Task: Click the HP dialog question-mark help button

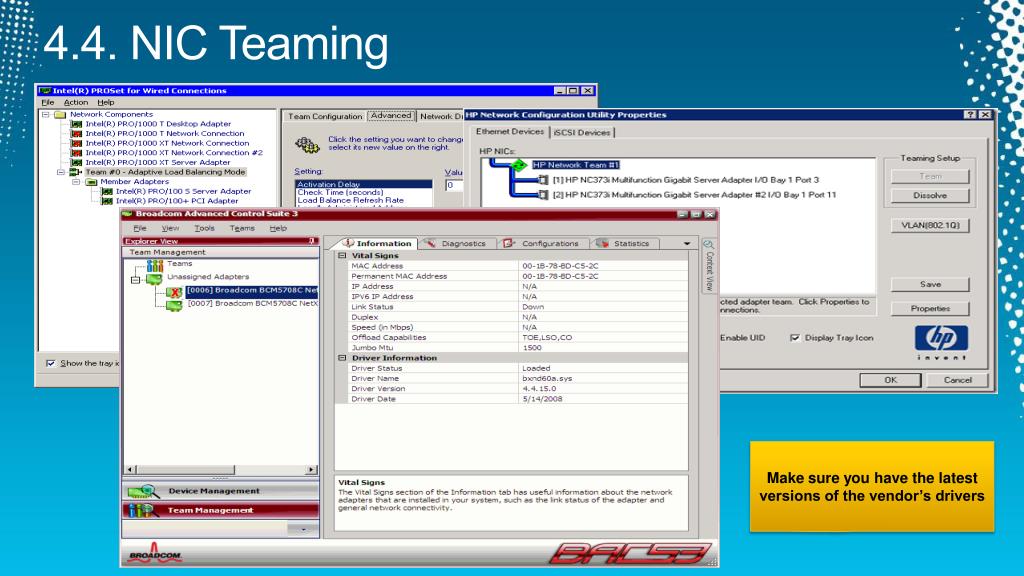Action: (970, 115)
